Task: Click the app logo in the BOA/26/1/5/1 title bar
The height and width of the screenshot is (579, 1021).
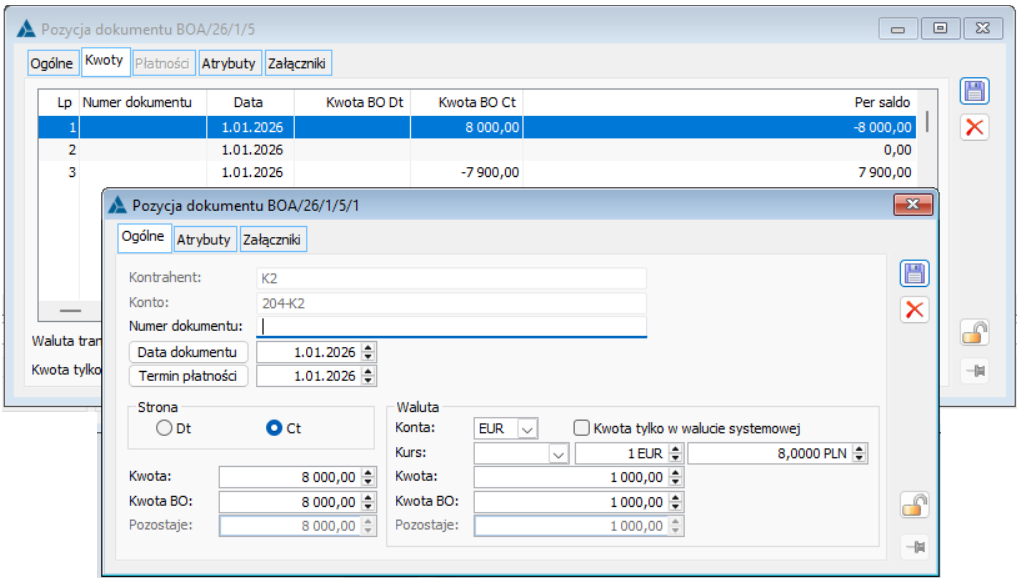Action: 117,205
